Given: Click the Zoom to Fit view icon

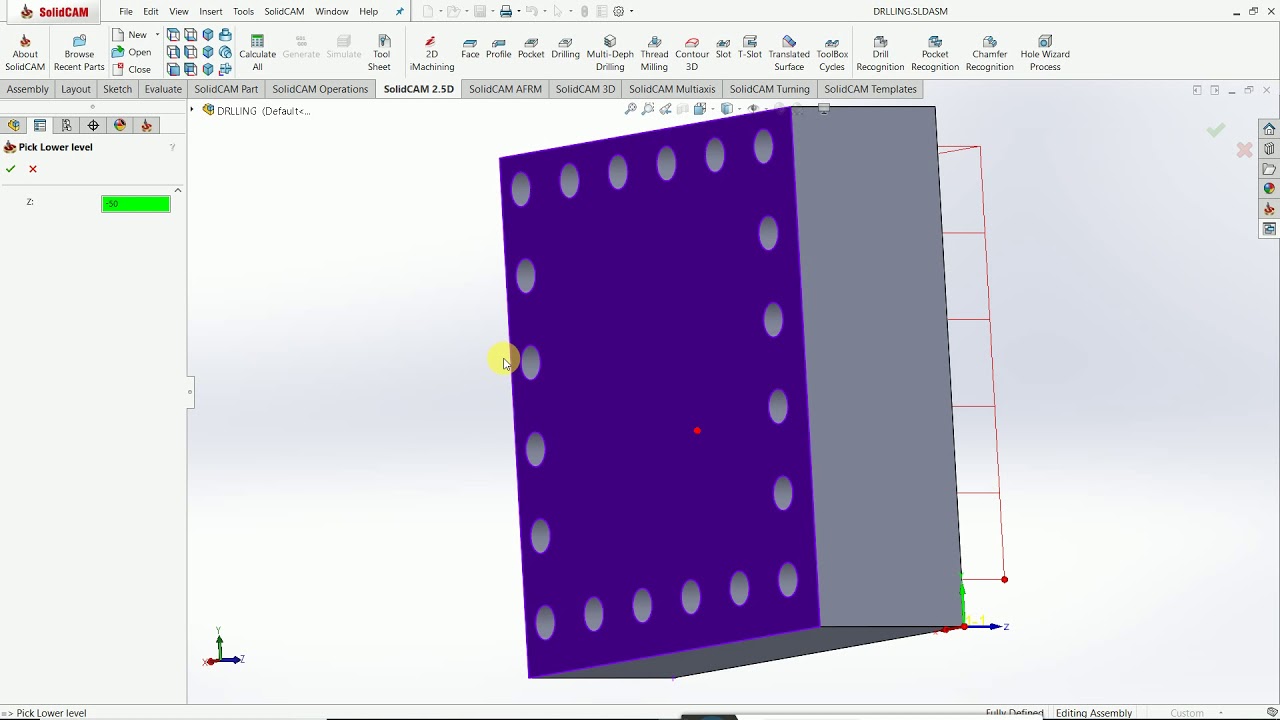Looking at the screenshot, I should coord(631,109).
